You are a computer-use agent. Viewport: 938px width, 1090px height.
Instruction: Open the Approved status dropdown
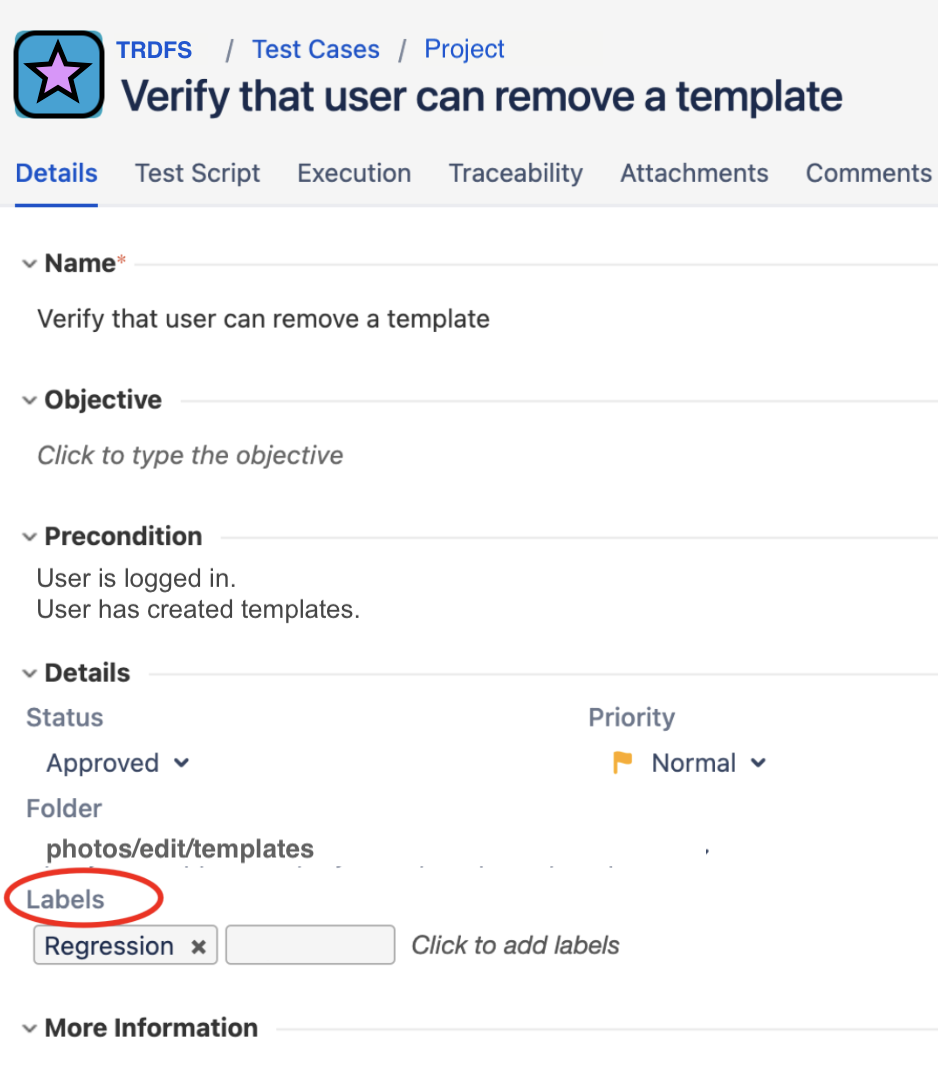pos(118,763)
